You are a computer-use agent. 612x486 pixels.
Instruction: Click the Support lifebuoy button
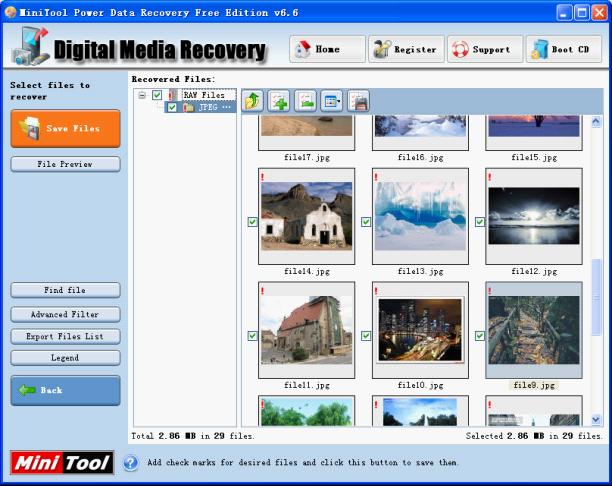(485, 49)
